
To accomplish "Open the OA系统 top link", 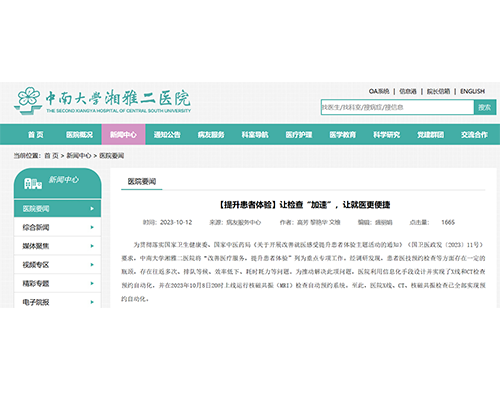I will pyautogui.click(x=379, y=91).
